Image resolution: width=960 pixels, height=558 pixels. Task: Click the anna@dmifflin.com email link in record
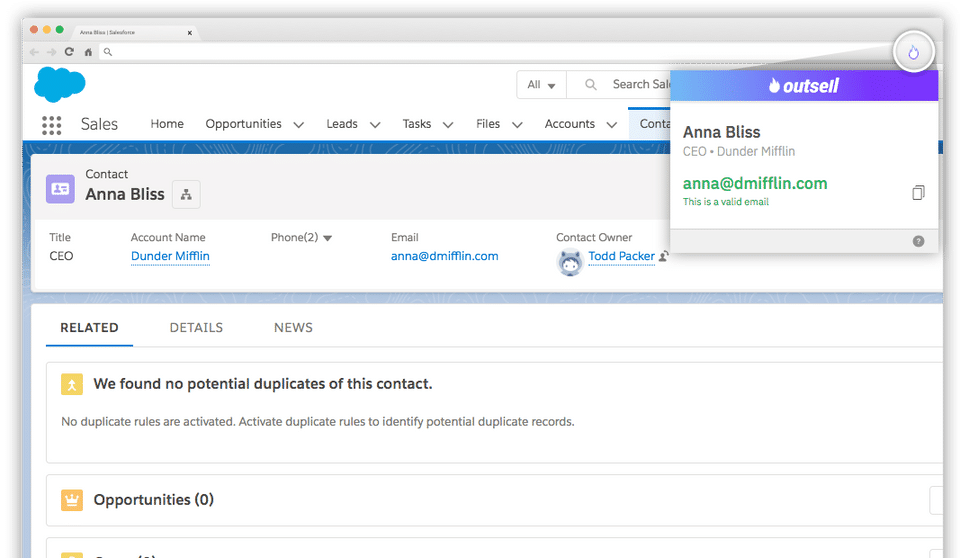click(444, 256)
